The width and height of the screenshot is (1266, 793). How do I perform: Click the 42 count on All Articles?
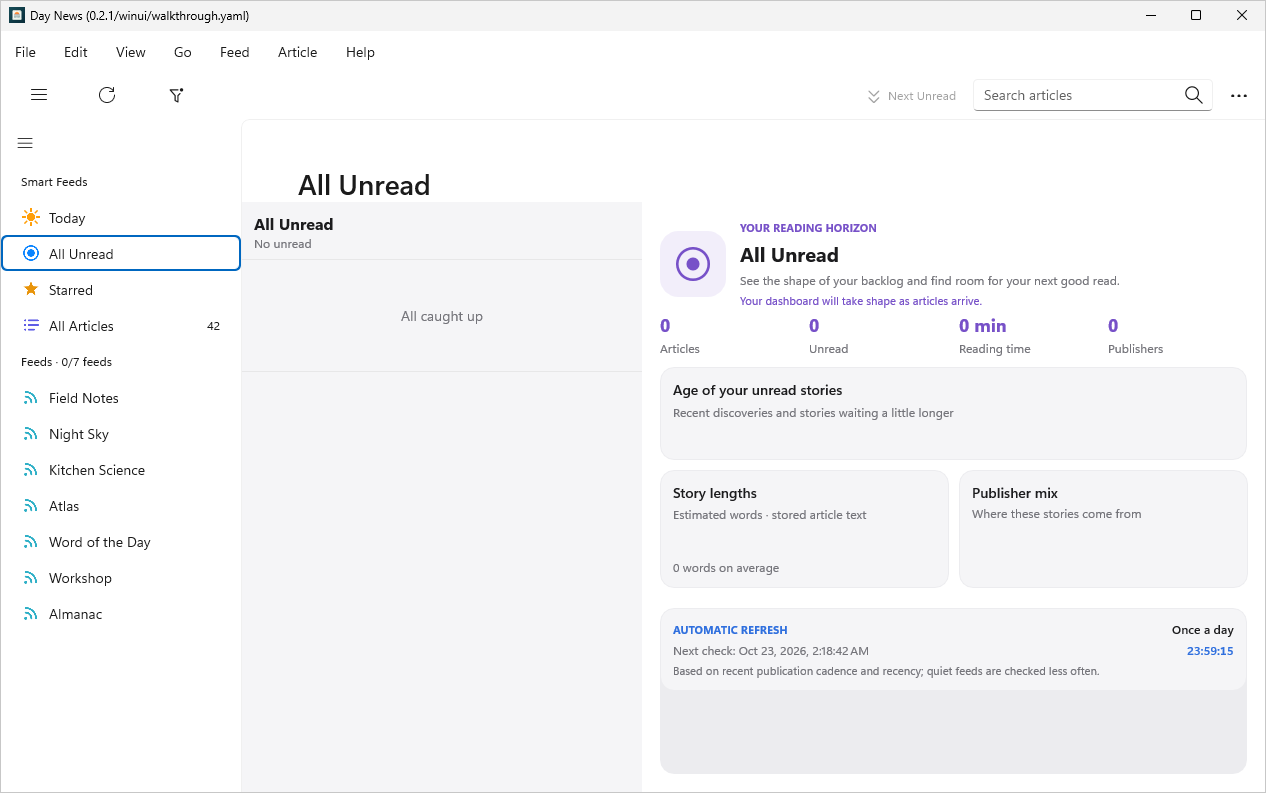point(213,326)
